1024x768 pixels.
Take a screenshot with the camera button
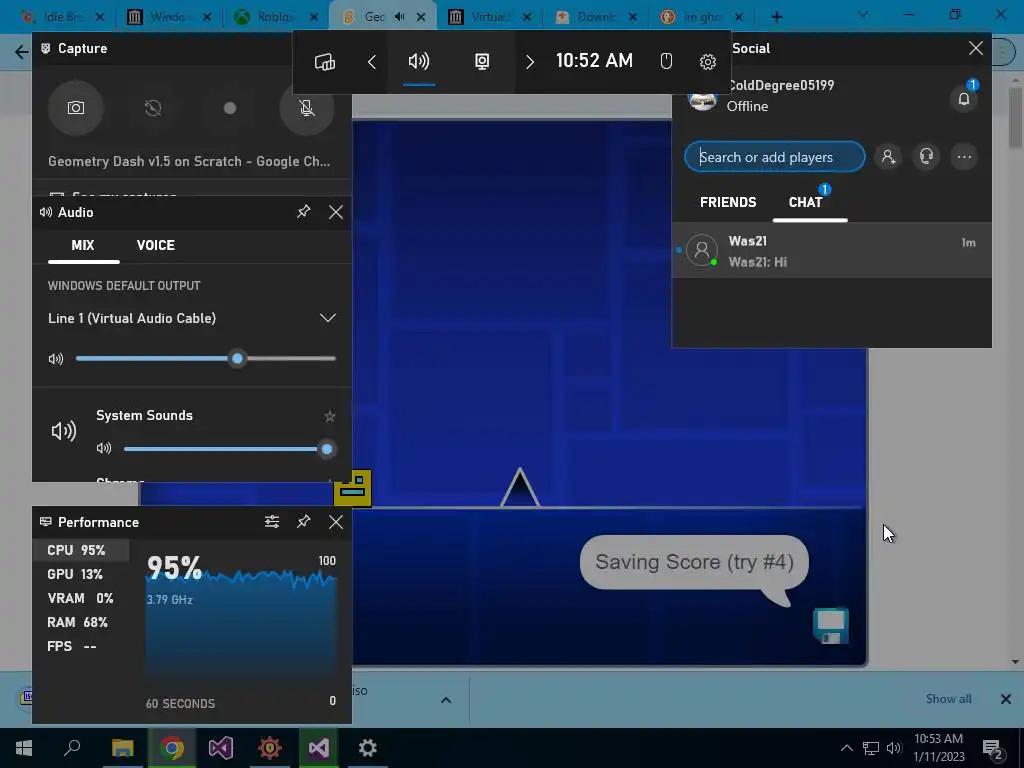pyautogui.click(x=76, y=108)
